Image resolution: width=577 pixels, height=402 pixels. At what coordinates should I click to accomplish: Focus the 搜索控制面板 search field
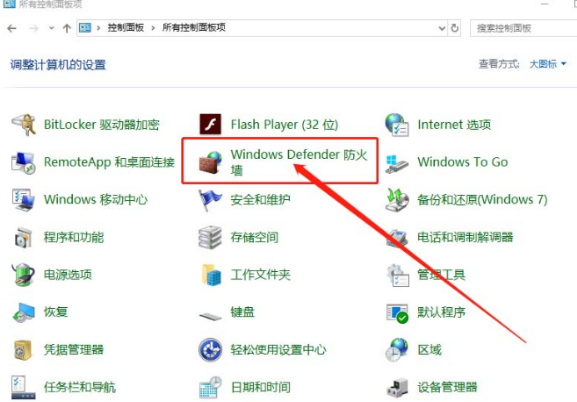click(524, 28)
